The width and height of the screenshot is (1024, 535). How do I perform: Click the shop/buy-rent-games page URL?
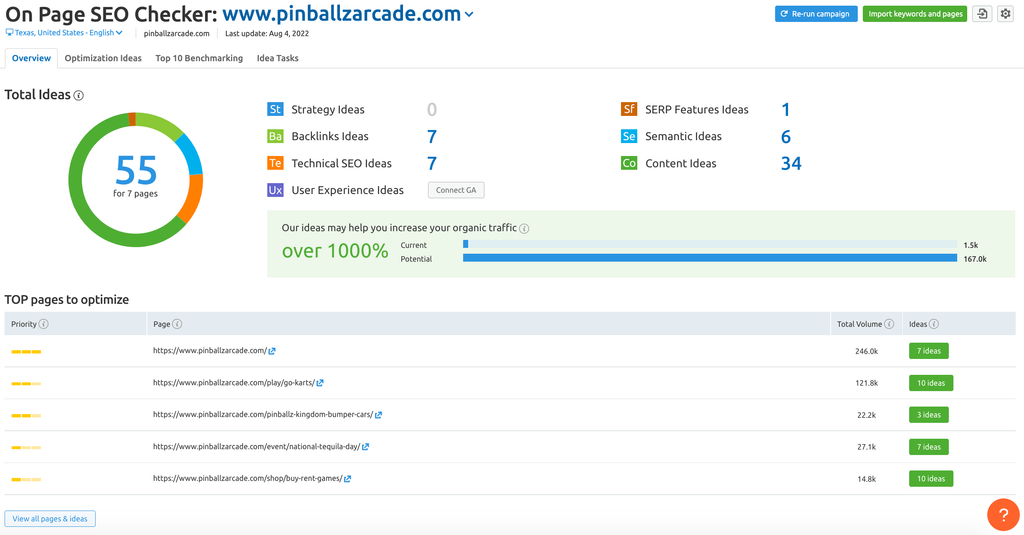pyautogui.click(x=248, y=479)
